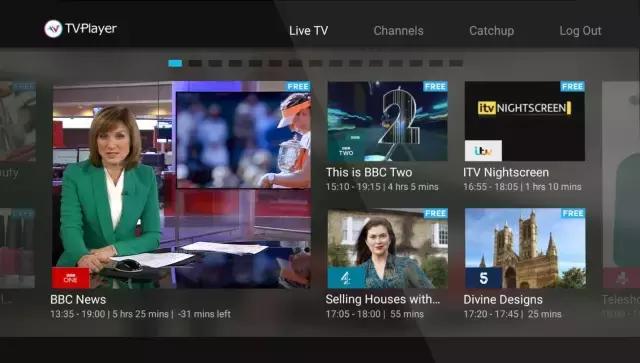Click the BBC Two channel logo
The image size is (640, 363).
346,151
